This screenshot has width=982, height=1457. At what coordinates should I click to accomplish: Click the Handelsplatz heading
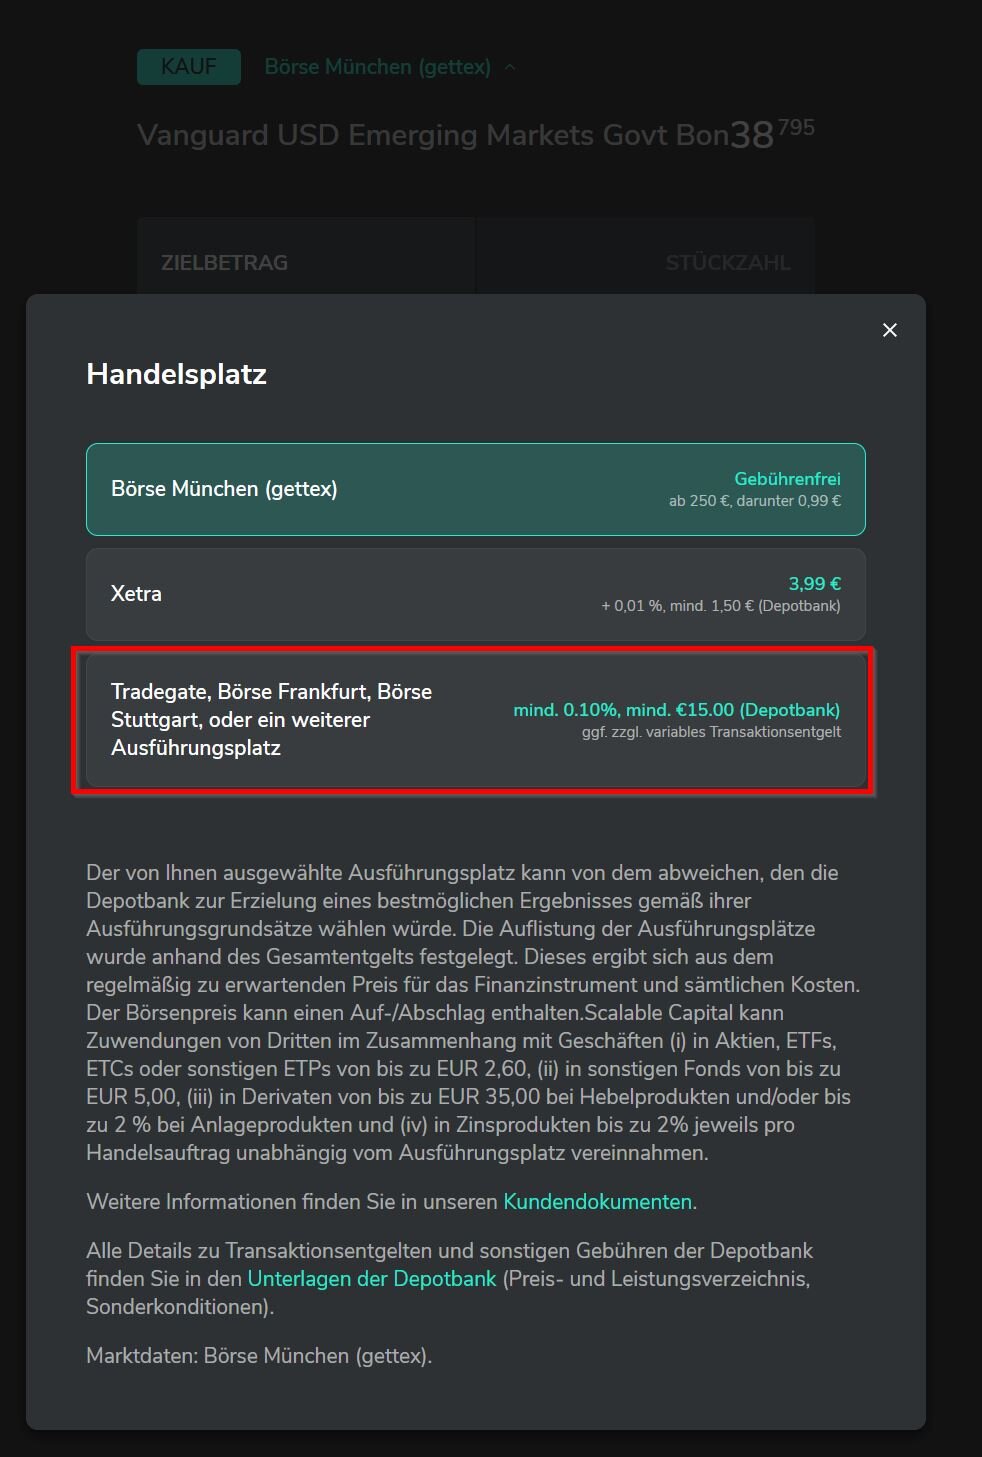pyautogui.click(x=176, y=374)
